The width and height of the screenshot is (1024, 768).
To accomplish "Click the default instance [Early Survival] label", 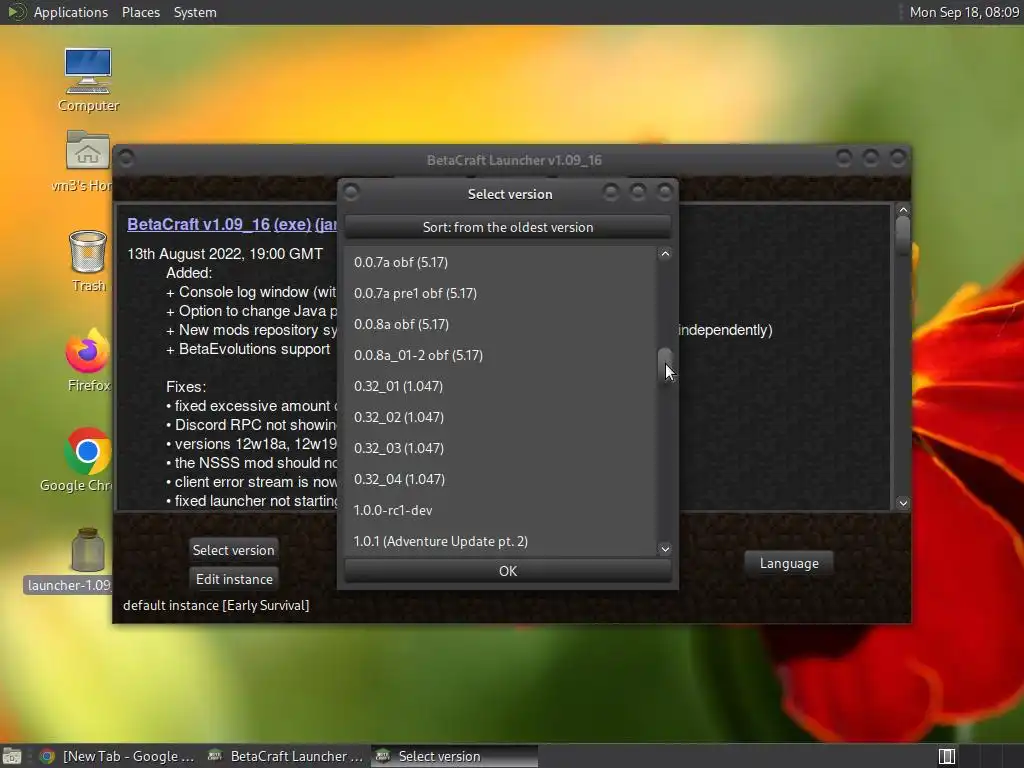I will pos(216,605).
